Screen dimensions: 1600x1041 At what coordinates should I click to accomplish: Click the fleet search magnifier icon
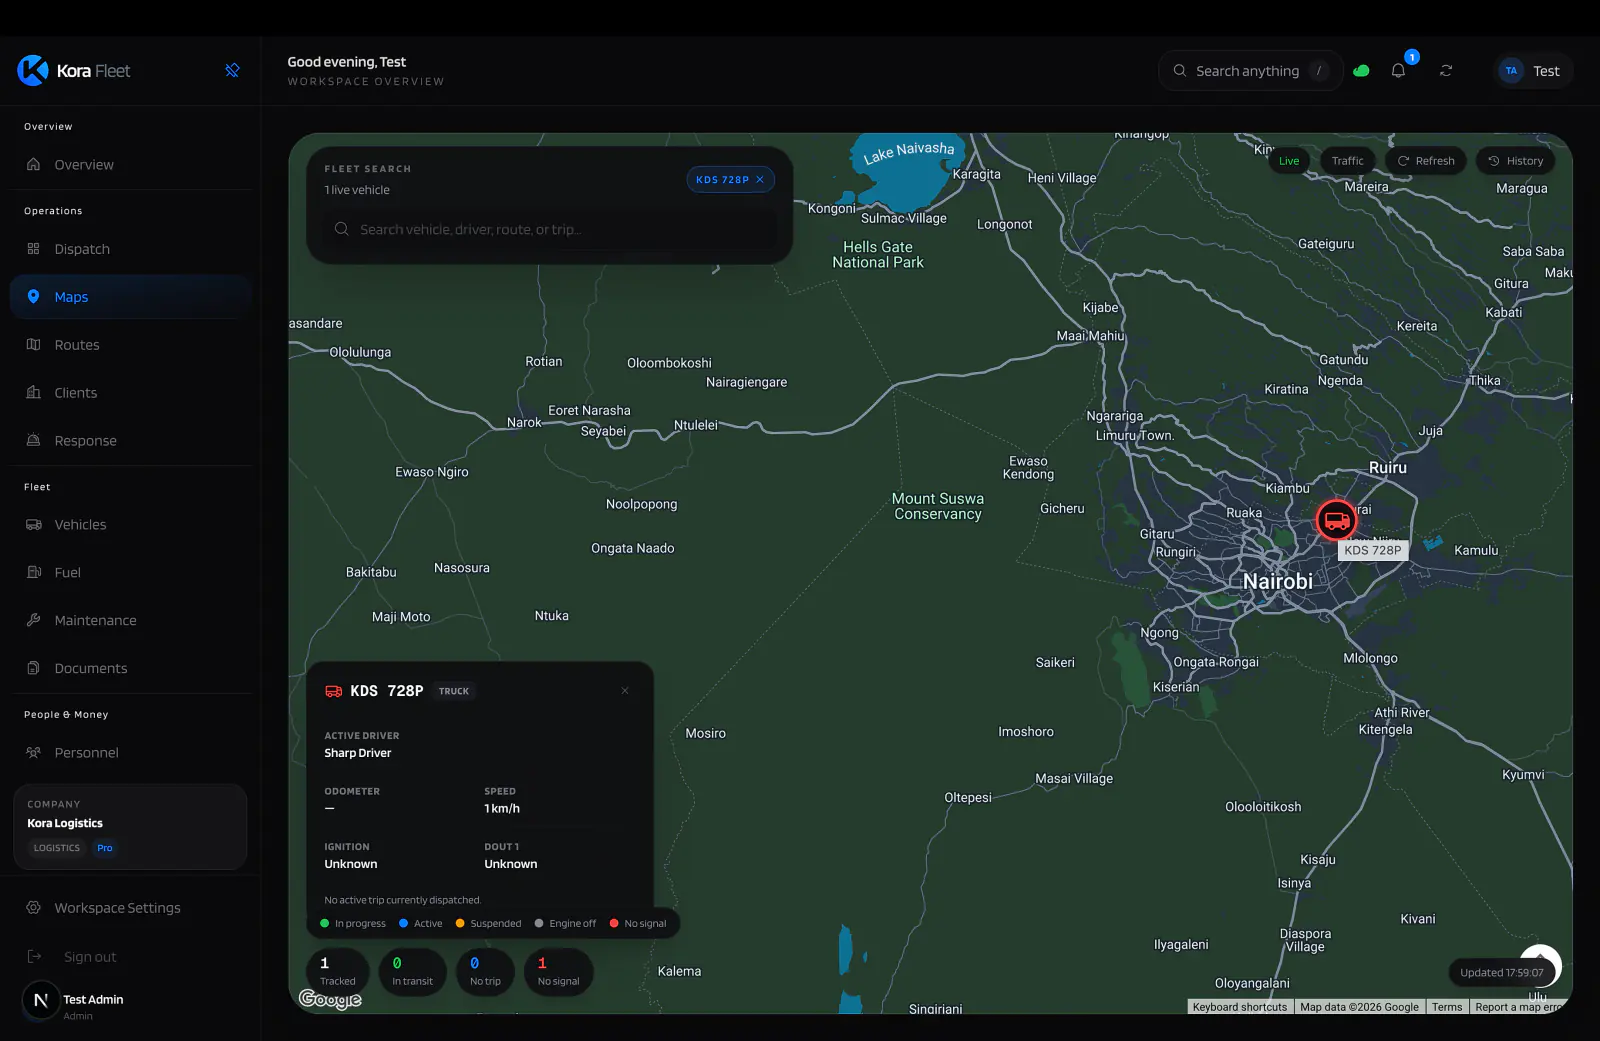tap(342, 230)
